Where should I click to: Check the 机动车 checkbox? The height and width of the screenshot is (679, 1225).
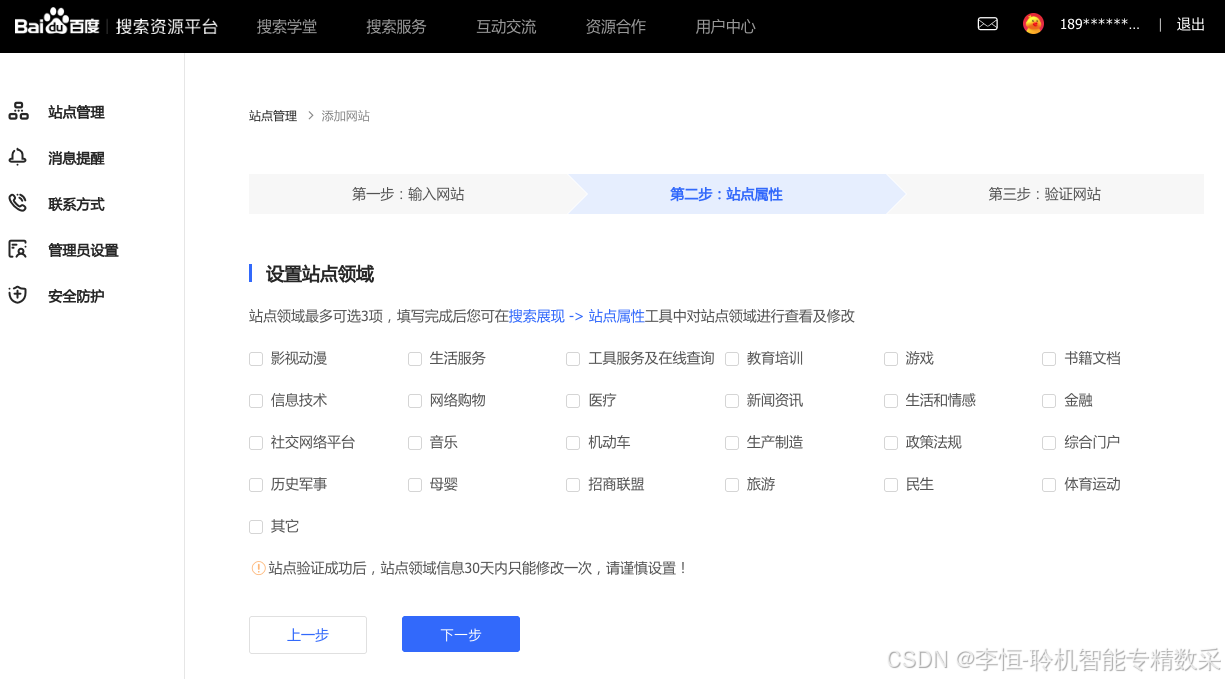(x=573, y=443)
